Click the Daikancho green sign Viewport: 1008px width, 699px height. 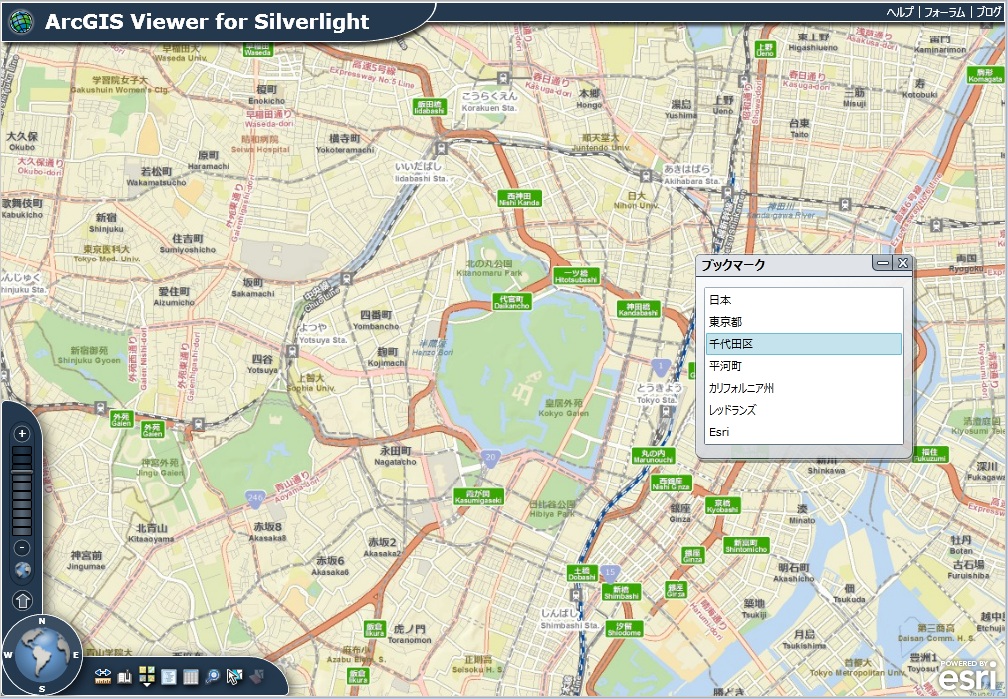click(x=512, y=302)
